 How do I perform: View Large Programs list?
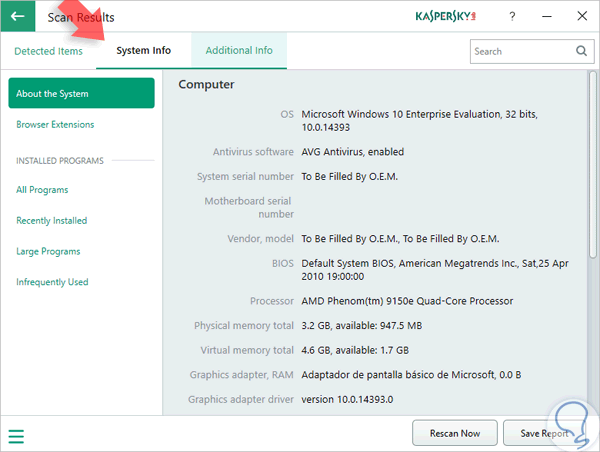click(x=48, y=251)
